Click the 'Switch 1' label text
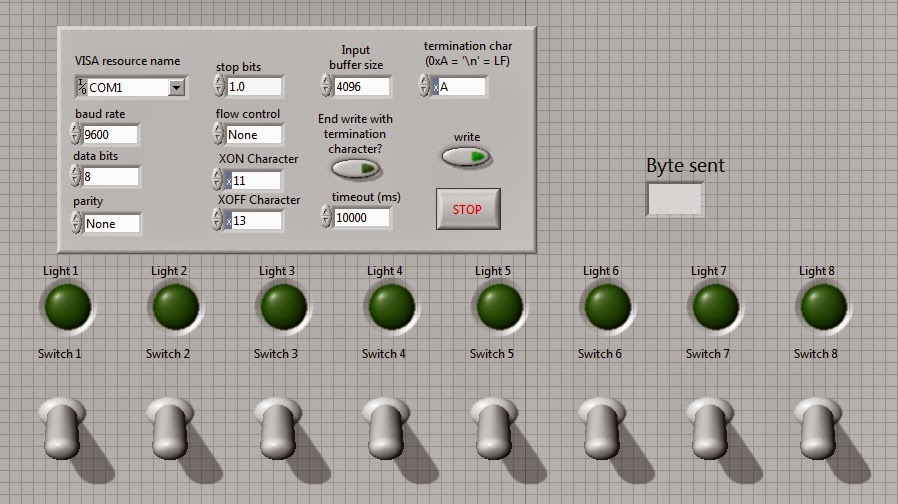The image size is (898, 504). 60,354
